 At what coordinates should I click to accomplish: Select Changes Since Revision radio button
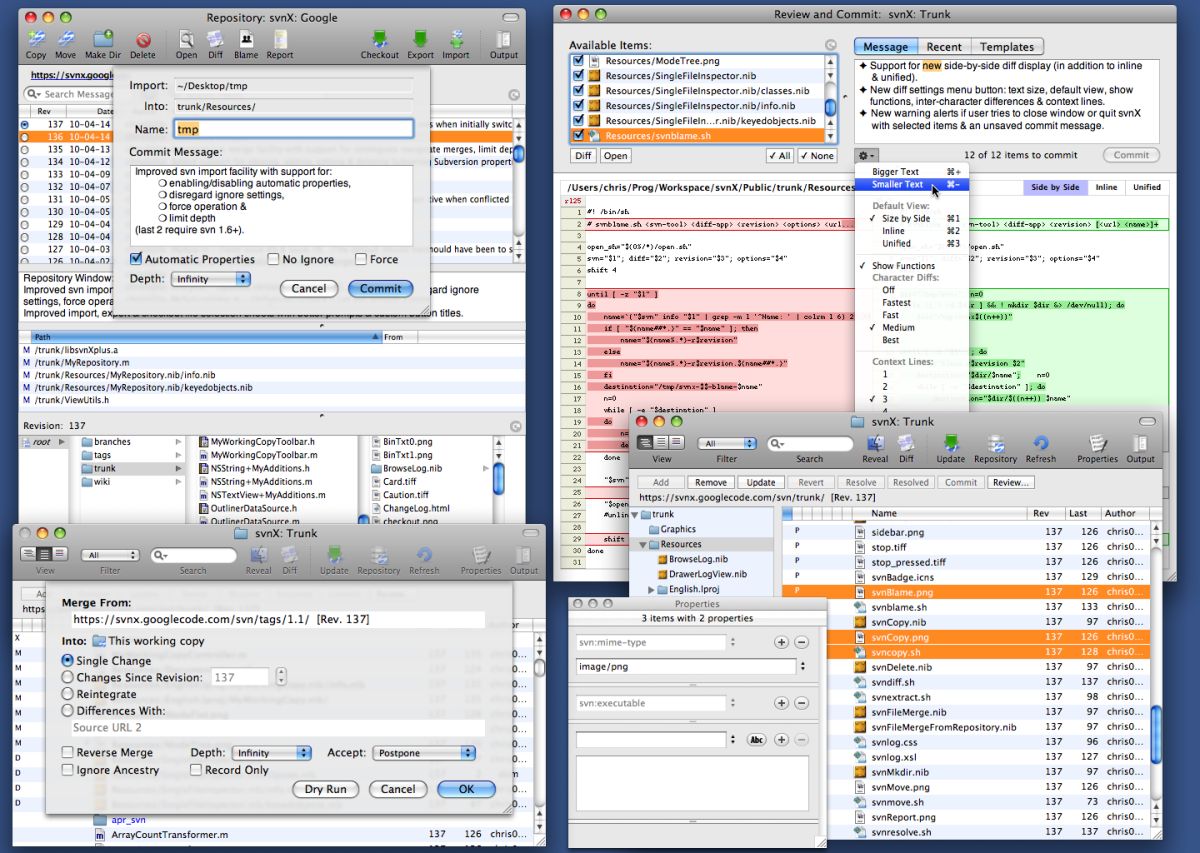pyautogui.click(x=68, y=677)
